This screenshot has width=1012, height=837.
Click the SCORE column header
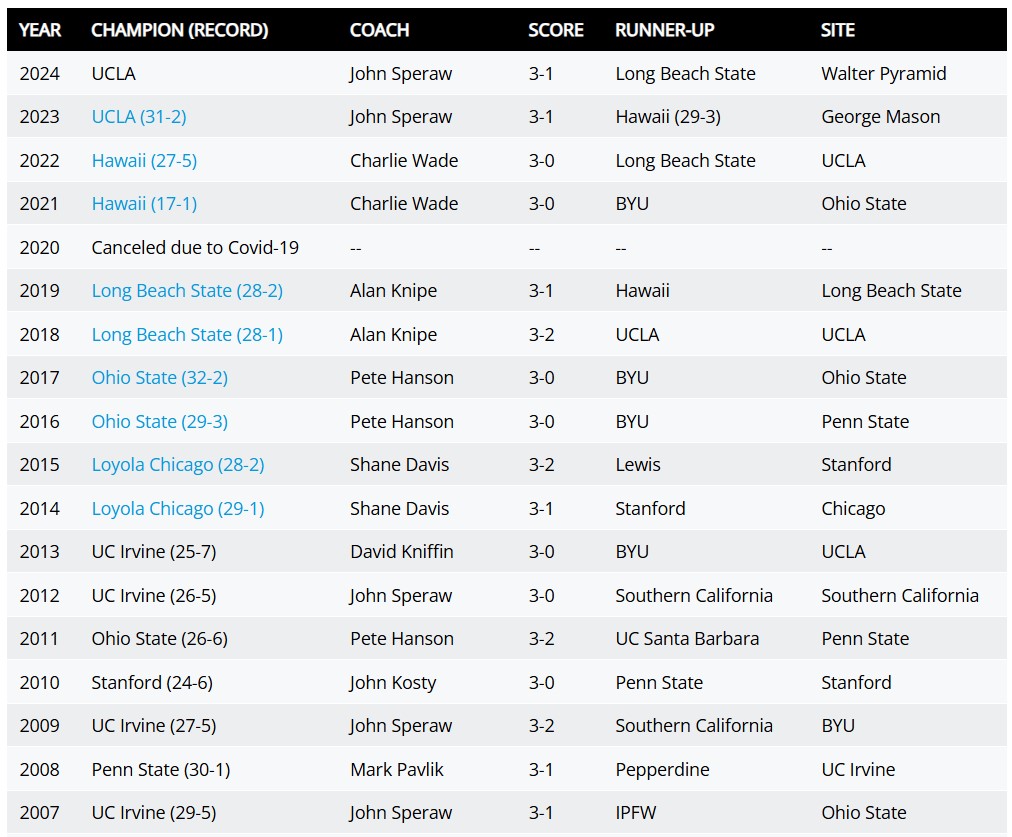click(x=556, y=30)
